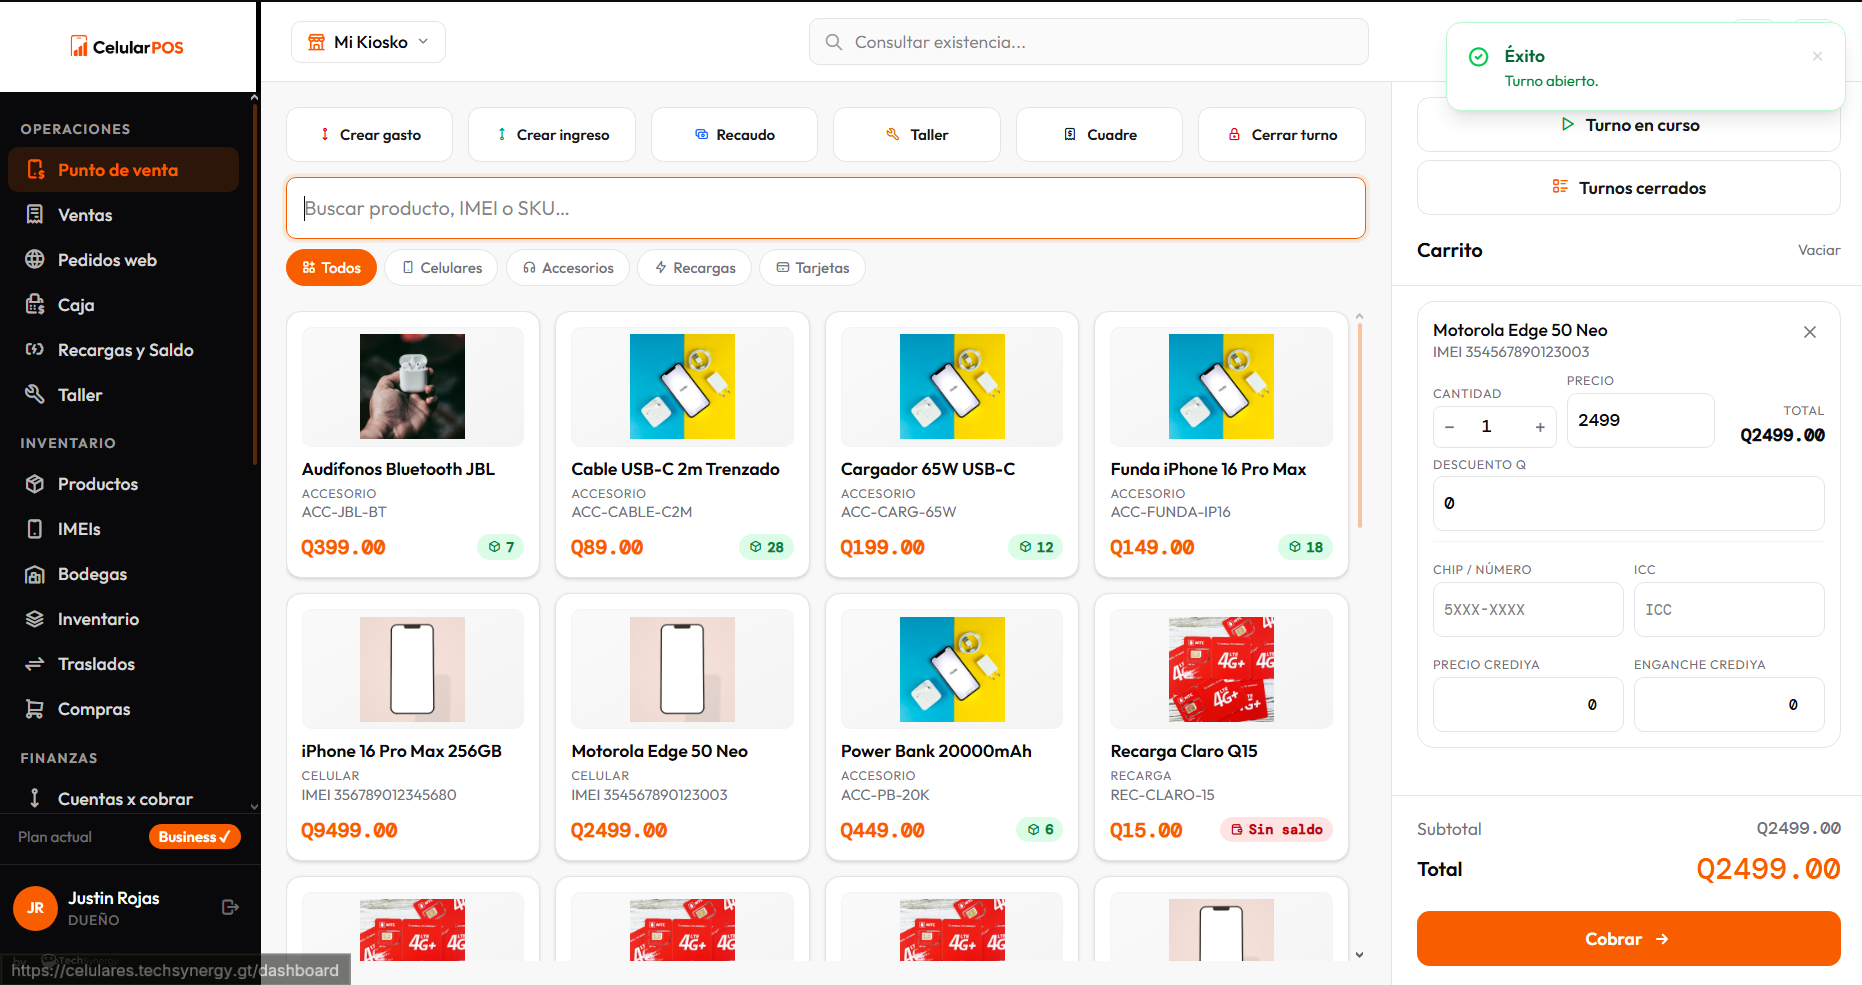The width and height of the screenshot is (1862, 985).
Task: Filter products by Accesorios
Action: pyautogui.click(x=567, y=267)
